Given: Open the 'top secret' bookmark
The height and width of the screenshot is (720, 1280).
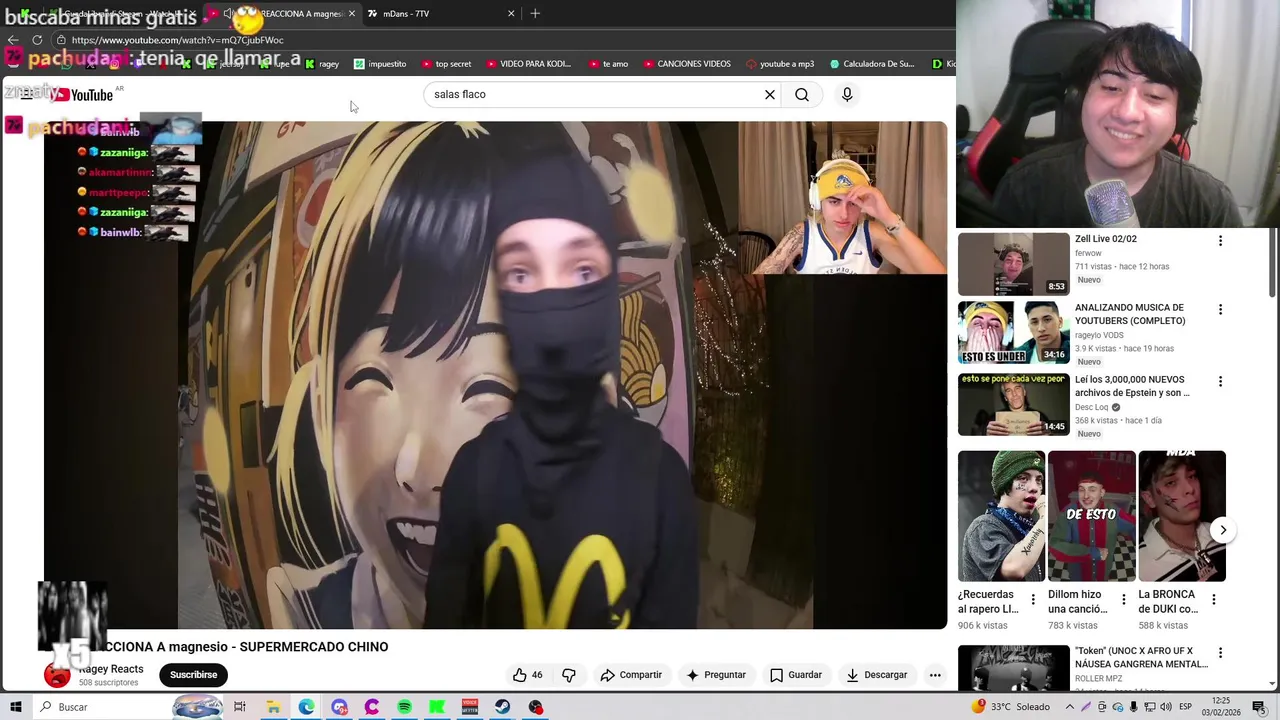Looking at the screenshot, I should [x=446, y=64].
